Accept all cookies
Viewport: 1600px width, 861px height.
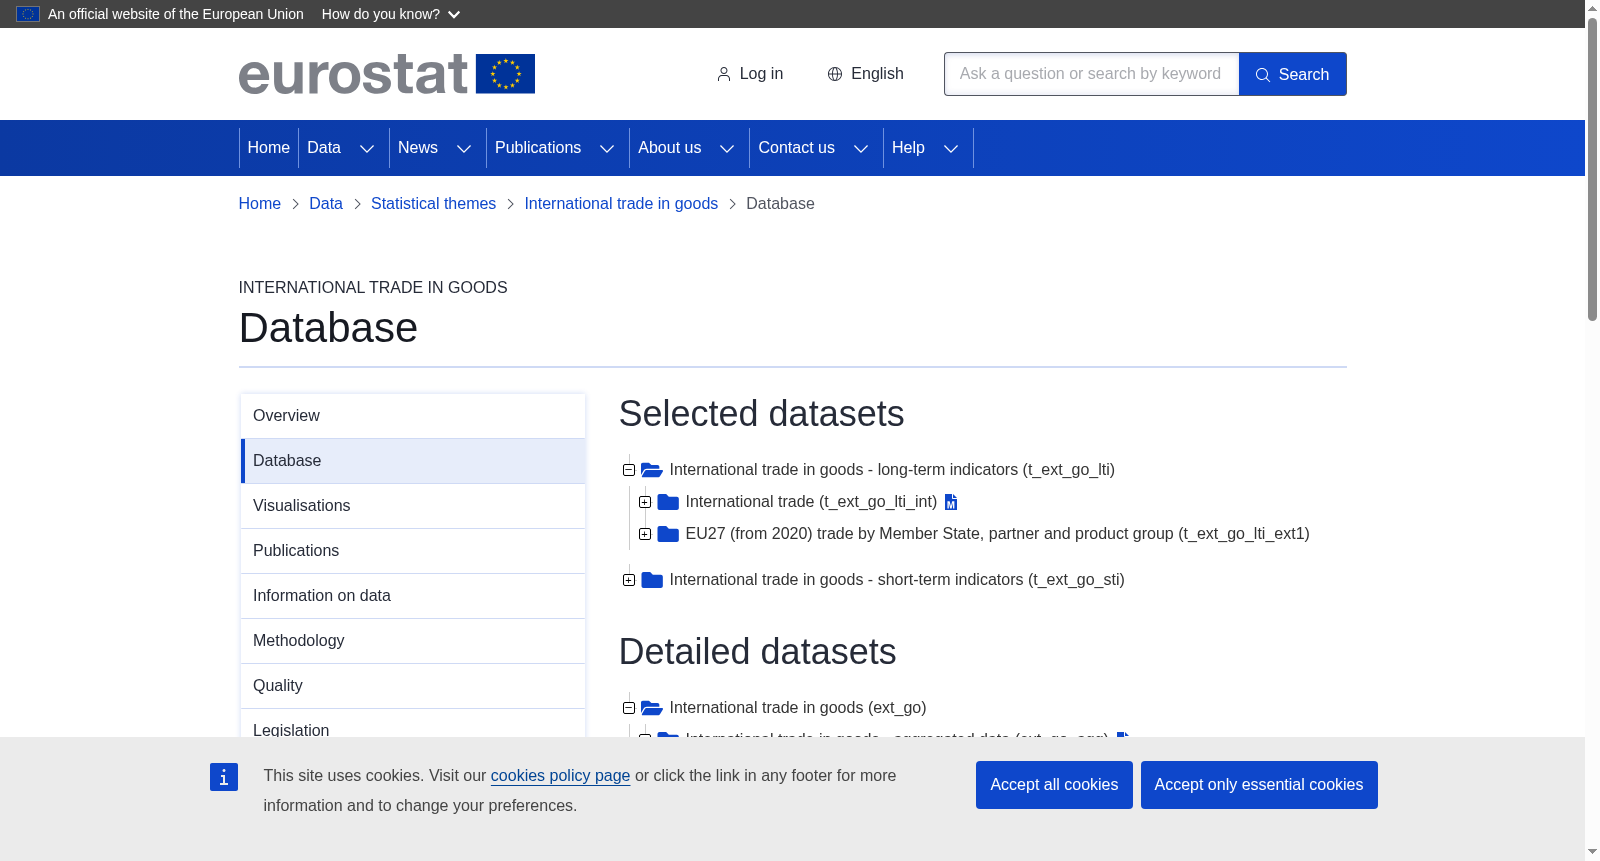(1054, 785)
